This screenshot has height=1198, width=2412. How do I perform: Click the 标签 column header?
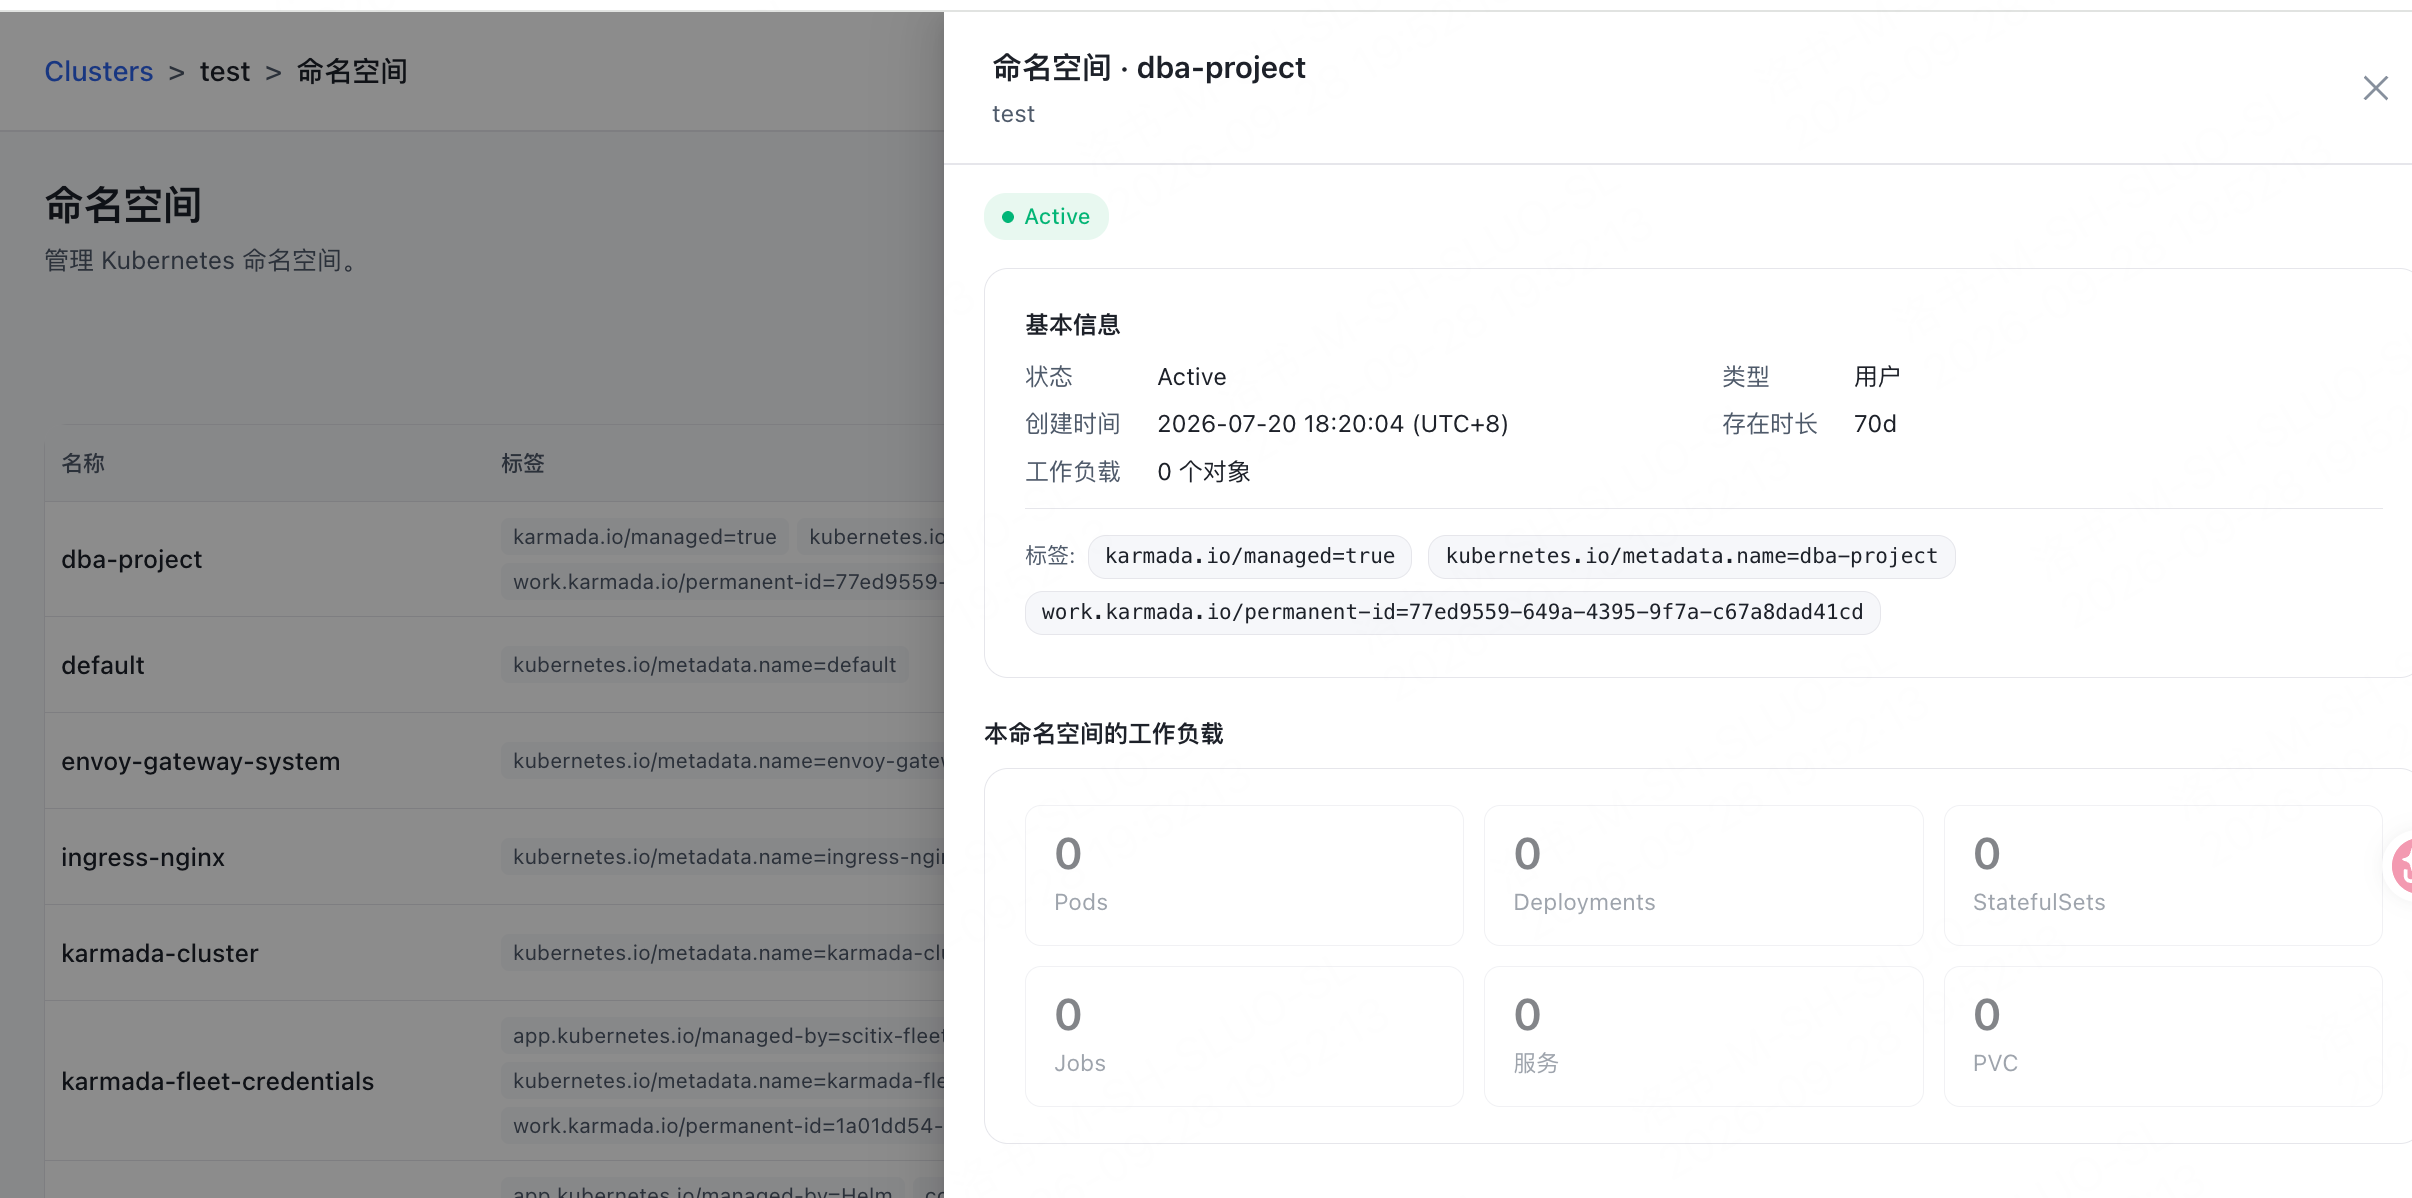click(x=523, y=463)
